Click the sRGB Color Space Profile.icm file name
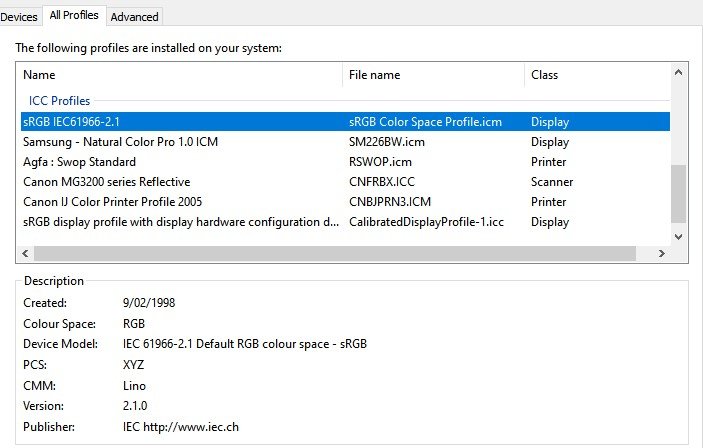 pyautogui.click(x=425, y=122)
